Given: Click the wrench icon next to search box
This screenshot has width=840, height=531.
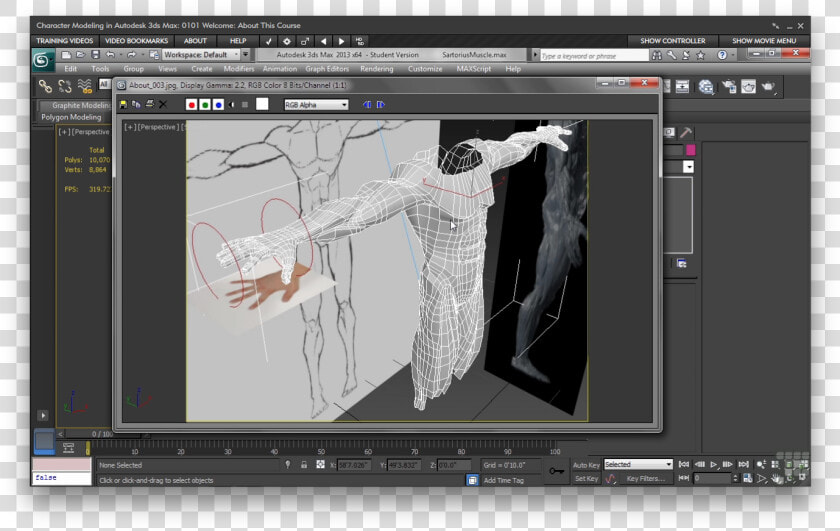Looking at the screenshot, I should pyautogui.click(x=671, y=55).
